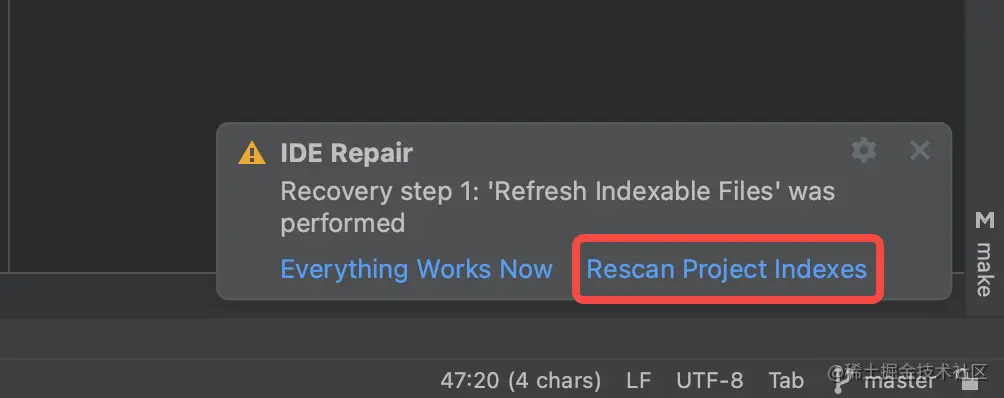Open the notification settings gear icon
Viewport: 1004px width, 398px height.
[864, 151]
